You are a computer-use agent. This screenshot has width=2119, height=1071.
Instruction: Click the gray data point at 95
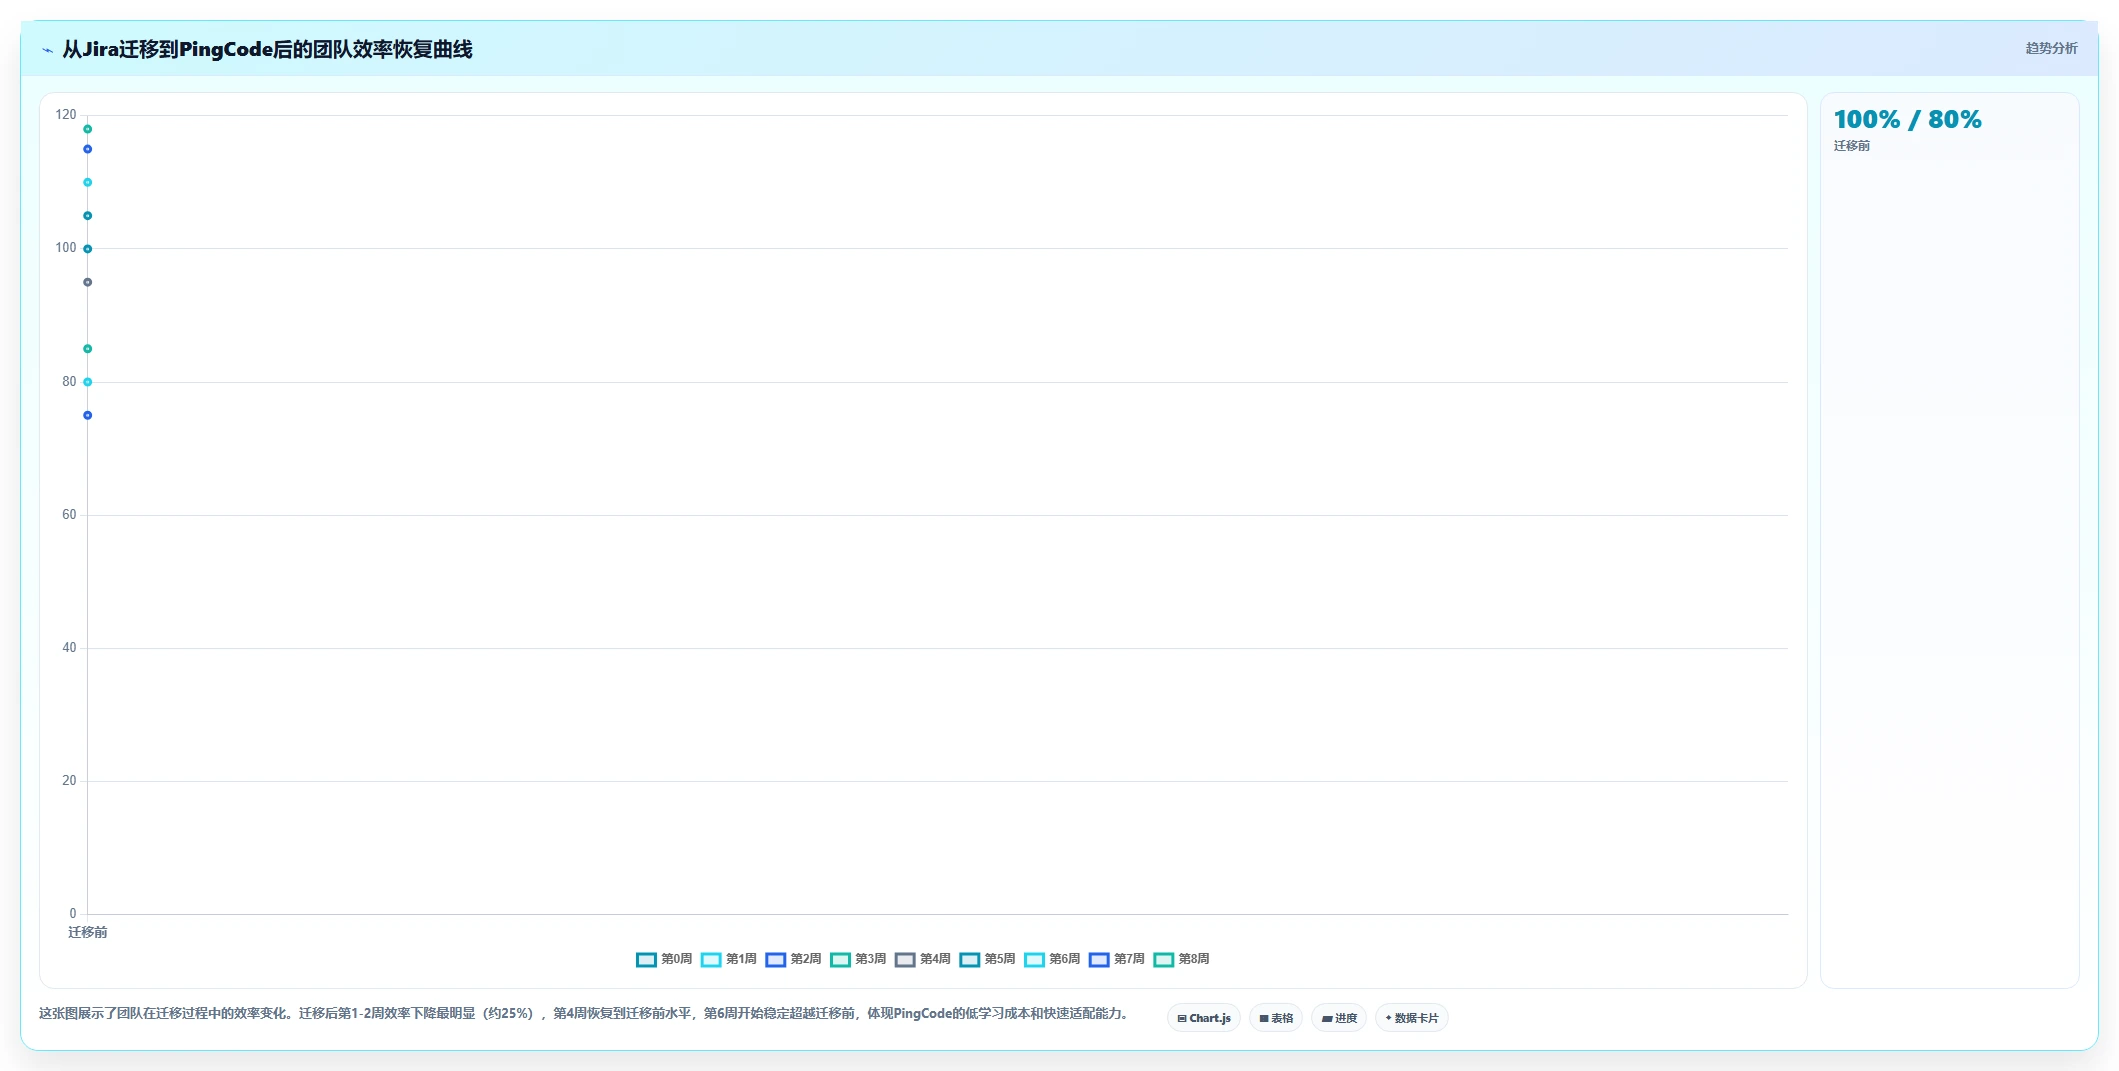(x=88, y=282)
